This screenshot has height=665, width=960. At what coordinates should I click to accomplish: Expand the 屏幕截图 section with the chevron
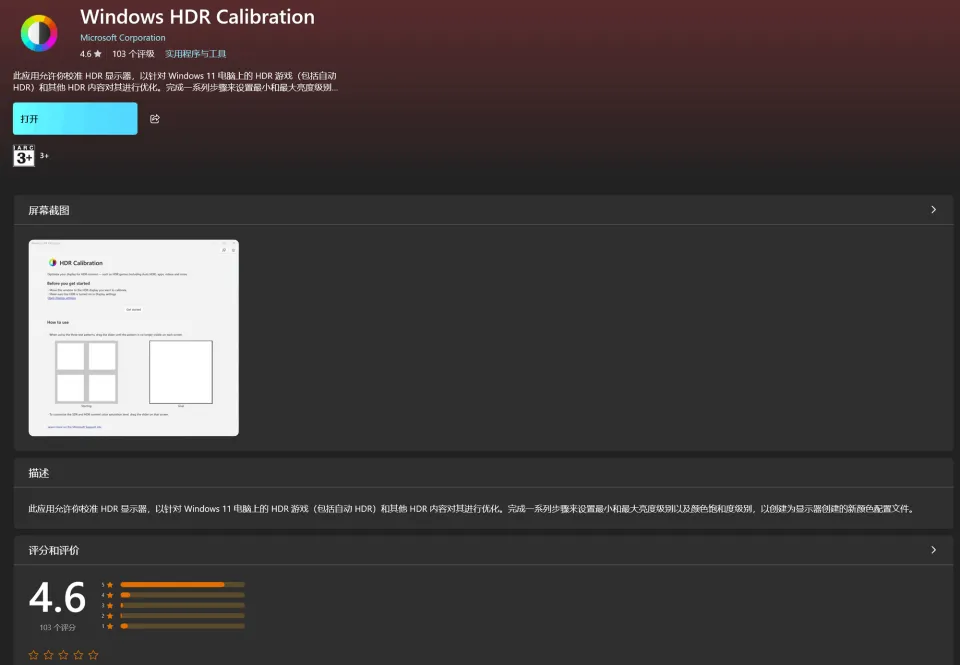(x=933, y=210)
